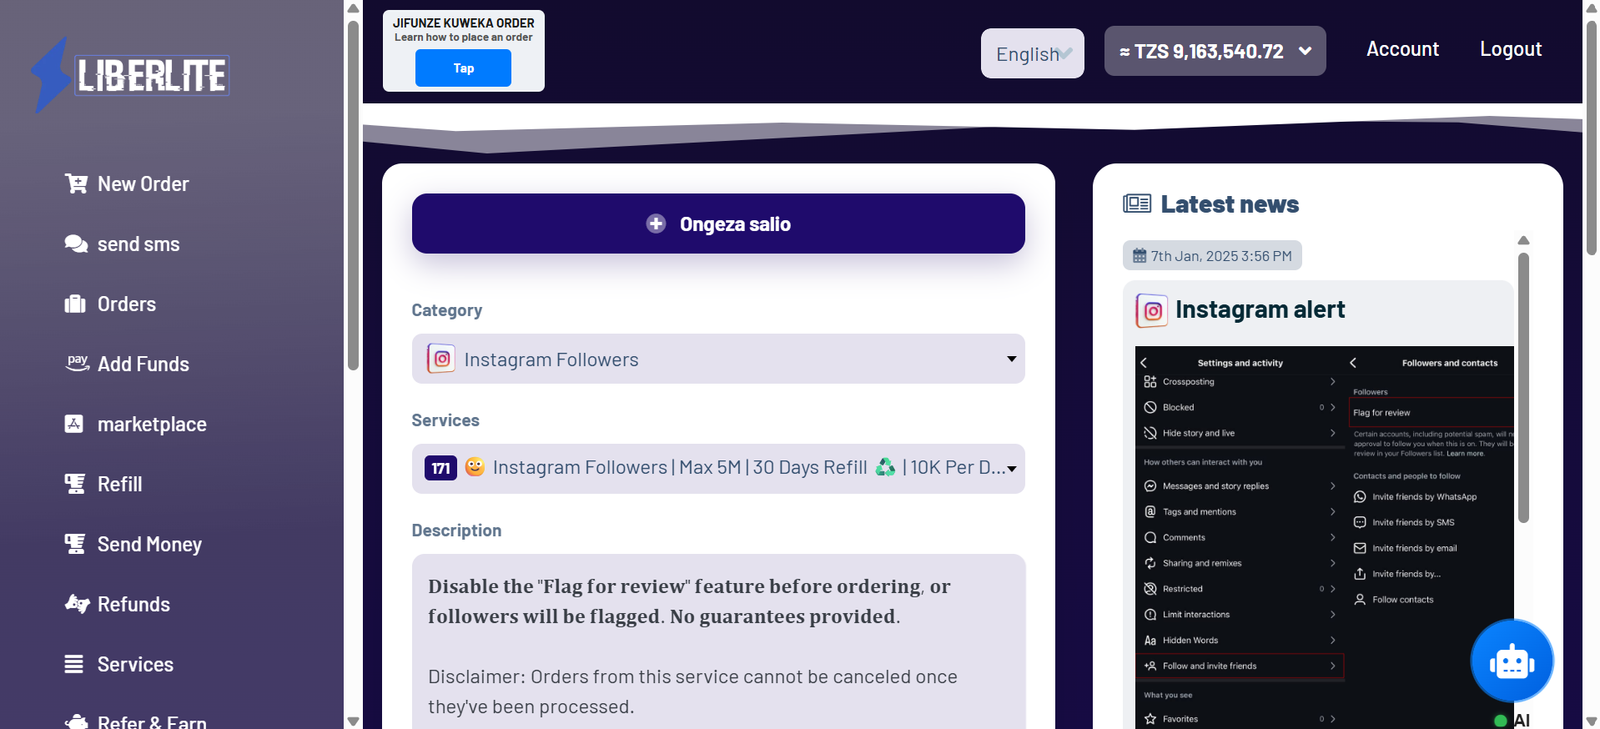Click the Disclaimer text in description
This screenshot has width=1600, height=729.
click(x=692, y=691)
